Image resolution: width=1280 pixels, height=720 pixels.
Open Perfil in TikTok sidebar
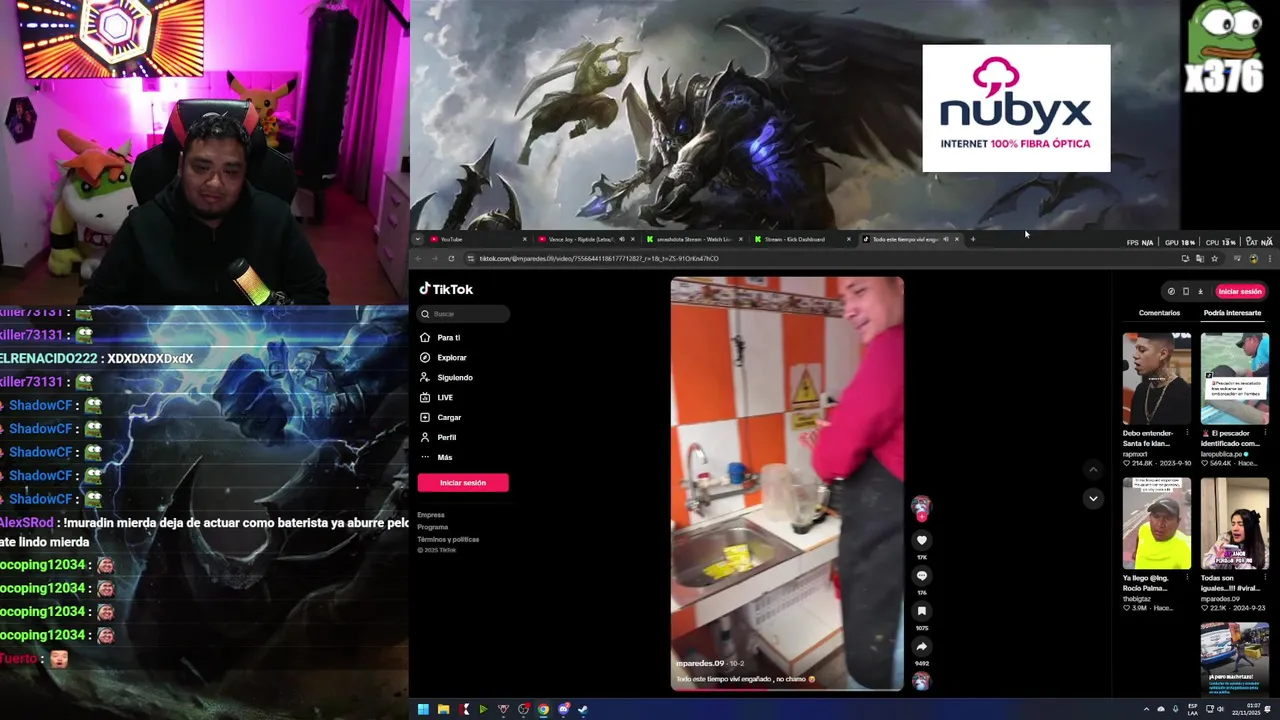(x=438, y=438)
